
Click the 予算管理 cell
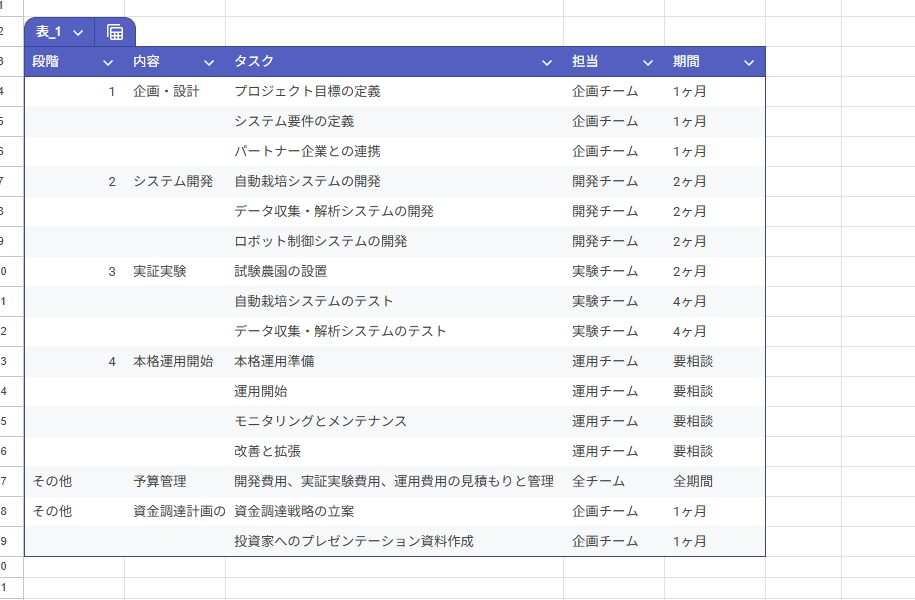click(x=159, y=482)
